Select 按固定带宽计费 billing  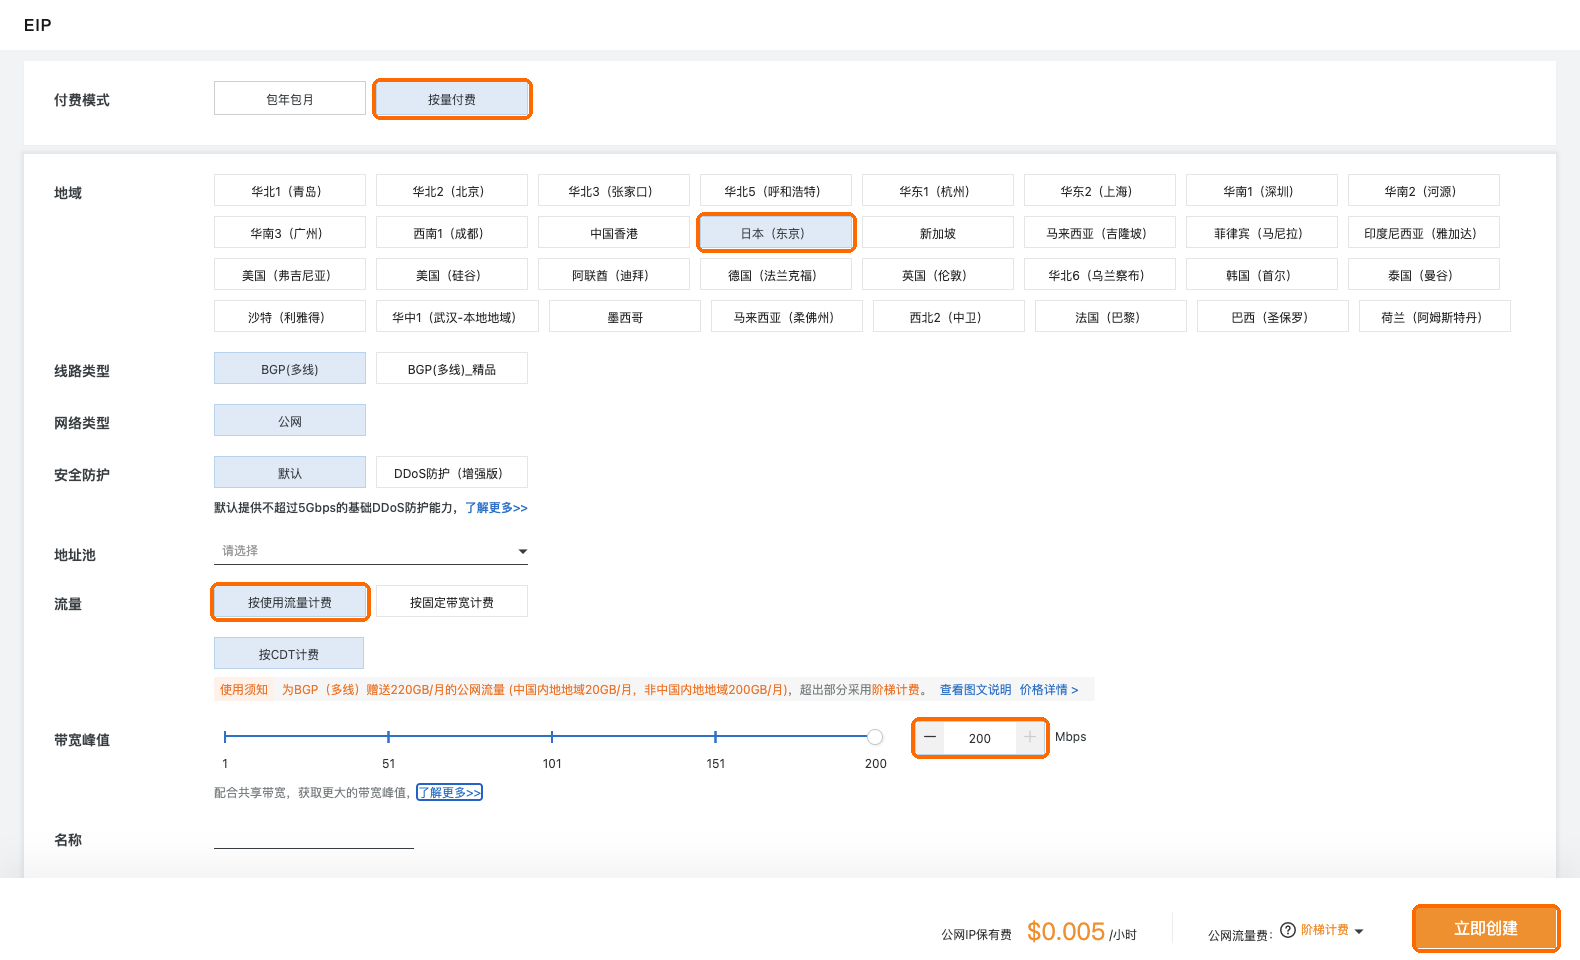pyautogui.click(x=452, y=602)
